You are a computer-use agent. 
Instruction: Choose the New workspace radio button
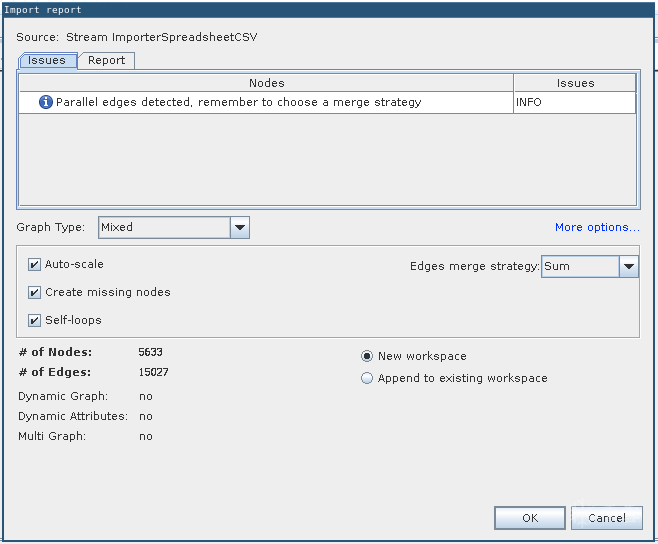coord(367,356)
